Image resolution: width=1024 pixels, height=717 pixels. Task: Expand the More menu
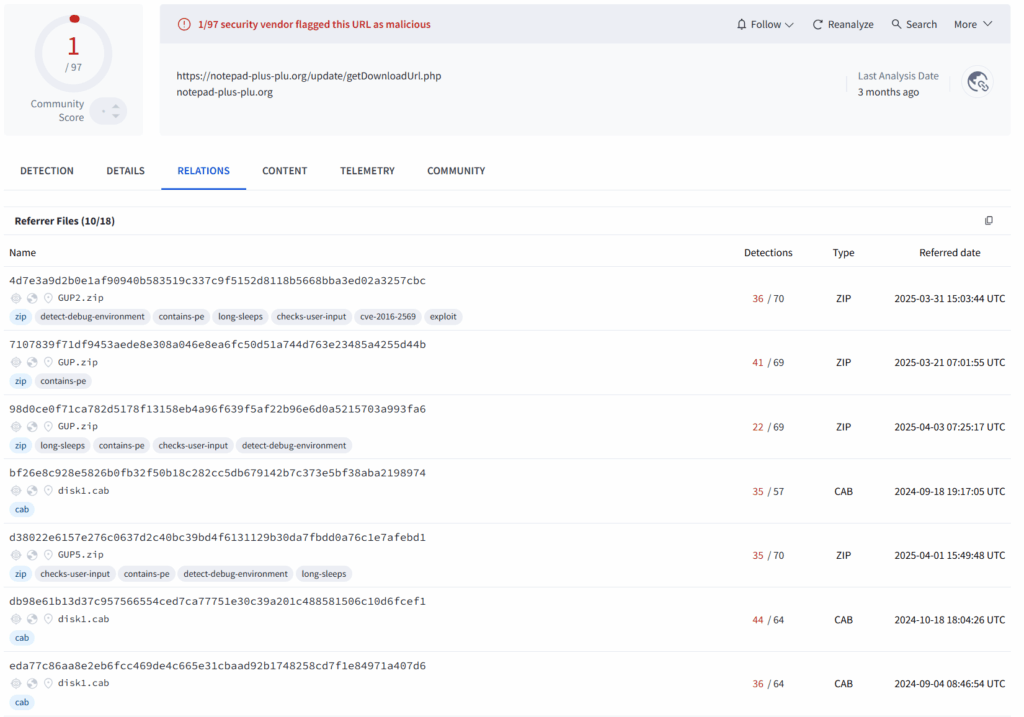pos(973,24)
